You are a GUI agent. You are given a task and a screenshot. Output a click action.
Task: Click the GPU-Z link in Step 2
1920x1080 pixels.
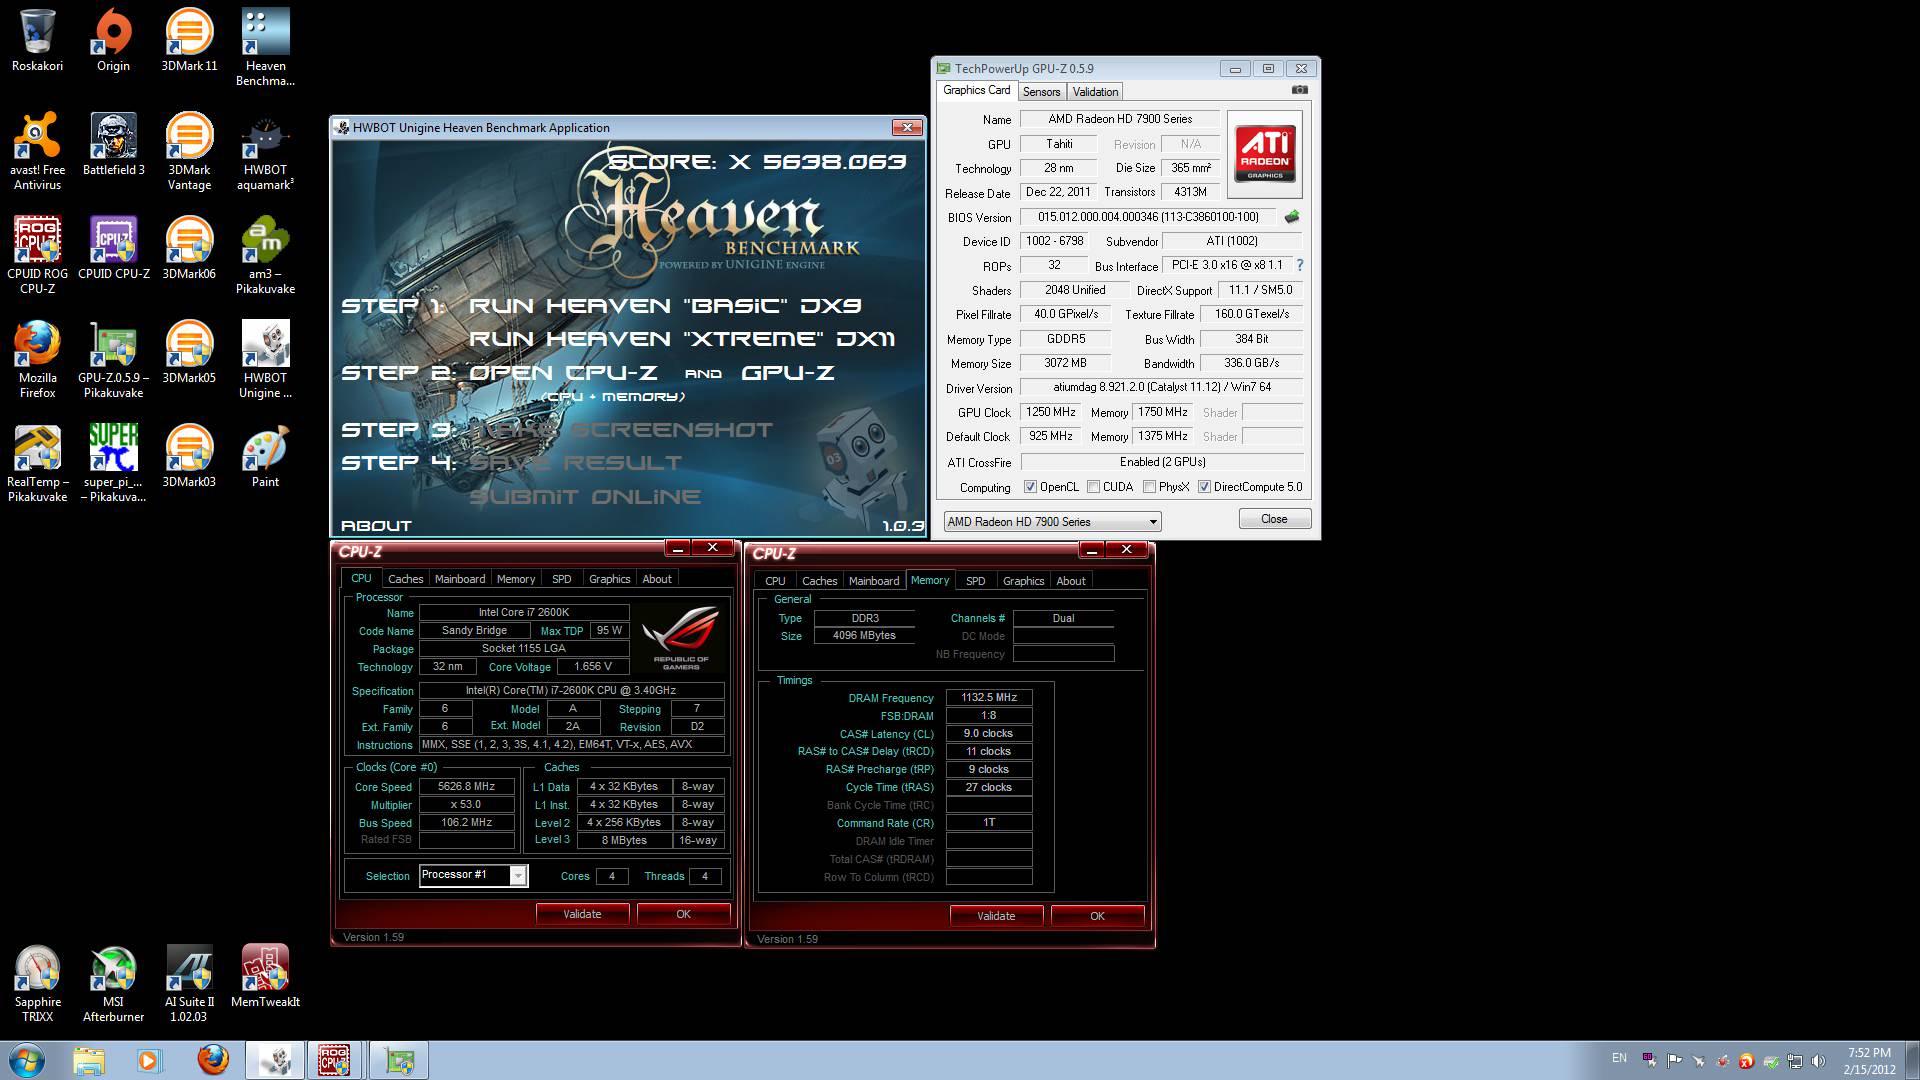tap(788, 373)
